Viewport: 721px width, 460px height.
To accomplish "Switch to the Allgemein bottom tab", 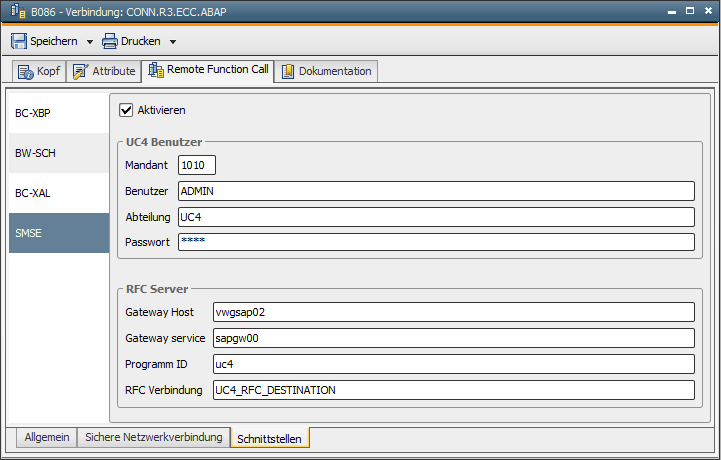I will pos(47,437).
